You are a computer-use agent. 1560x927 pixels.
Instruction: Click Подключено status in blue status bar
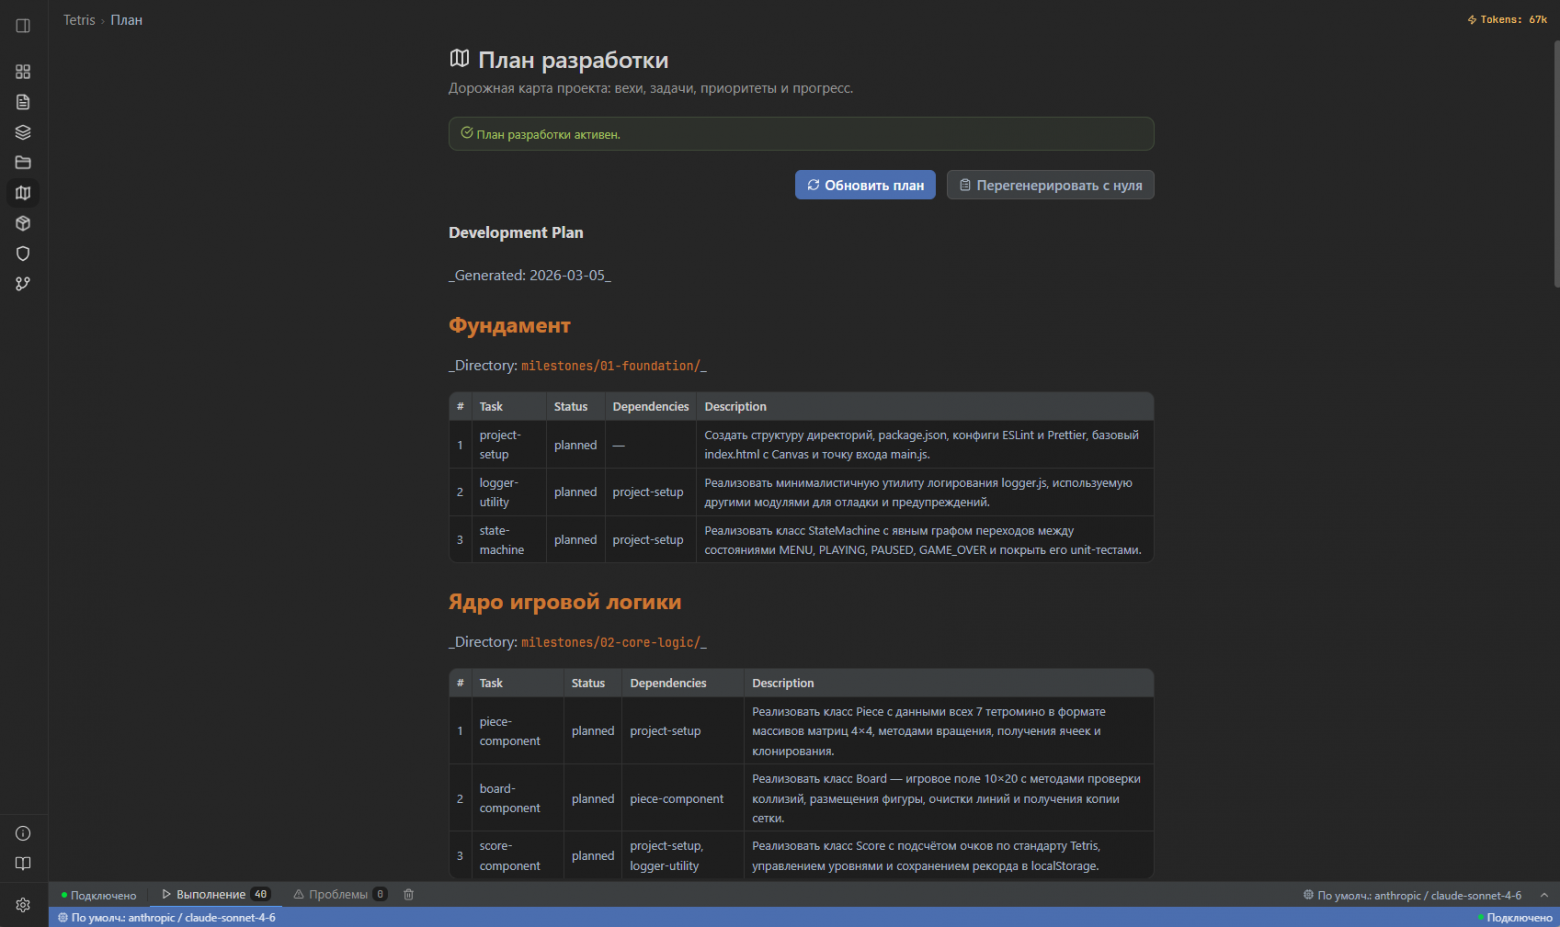click(1515, 917)
